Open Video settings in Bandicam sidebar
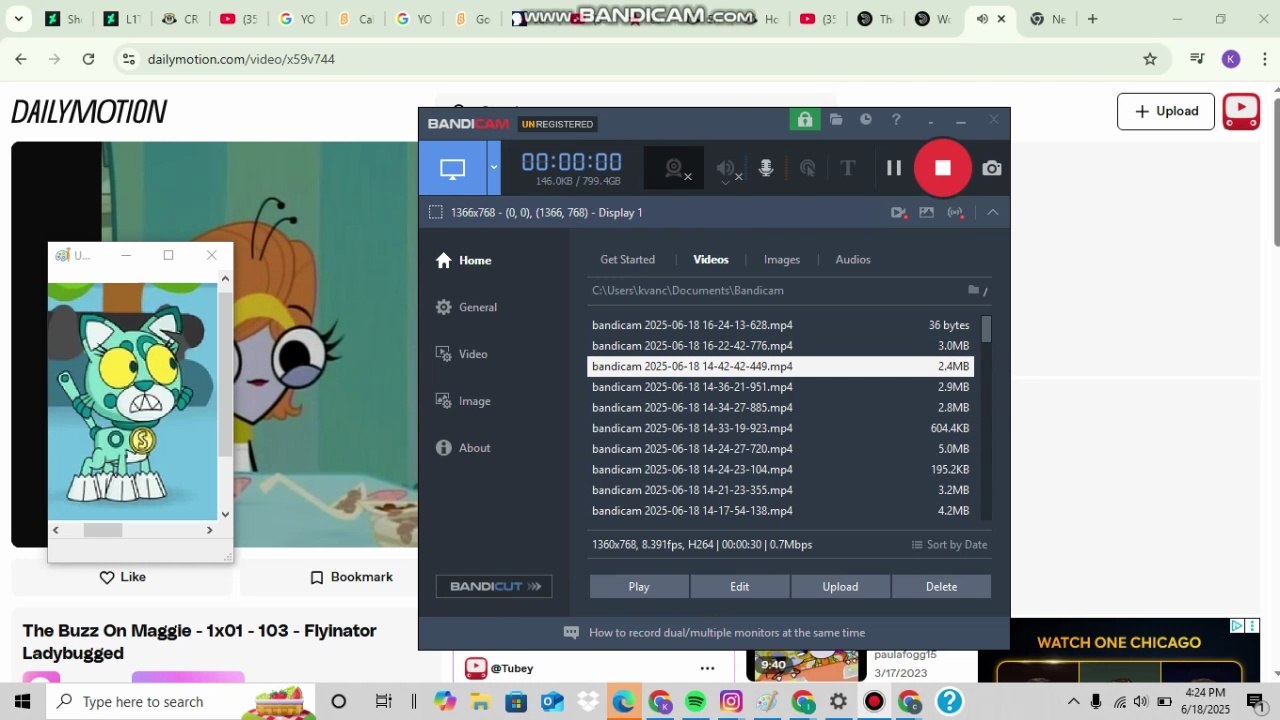This screenshot has height=720, width=1280. (x=462, y=354)
